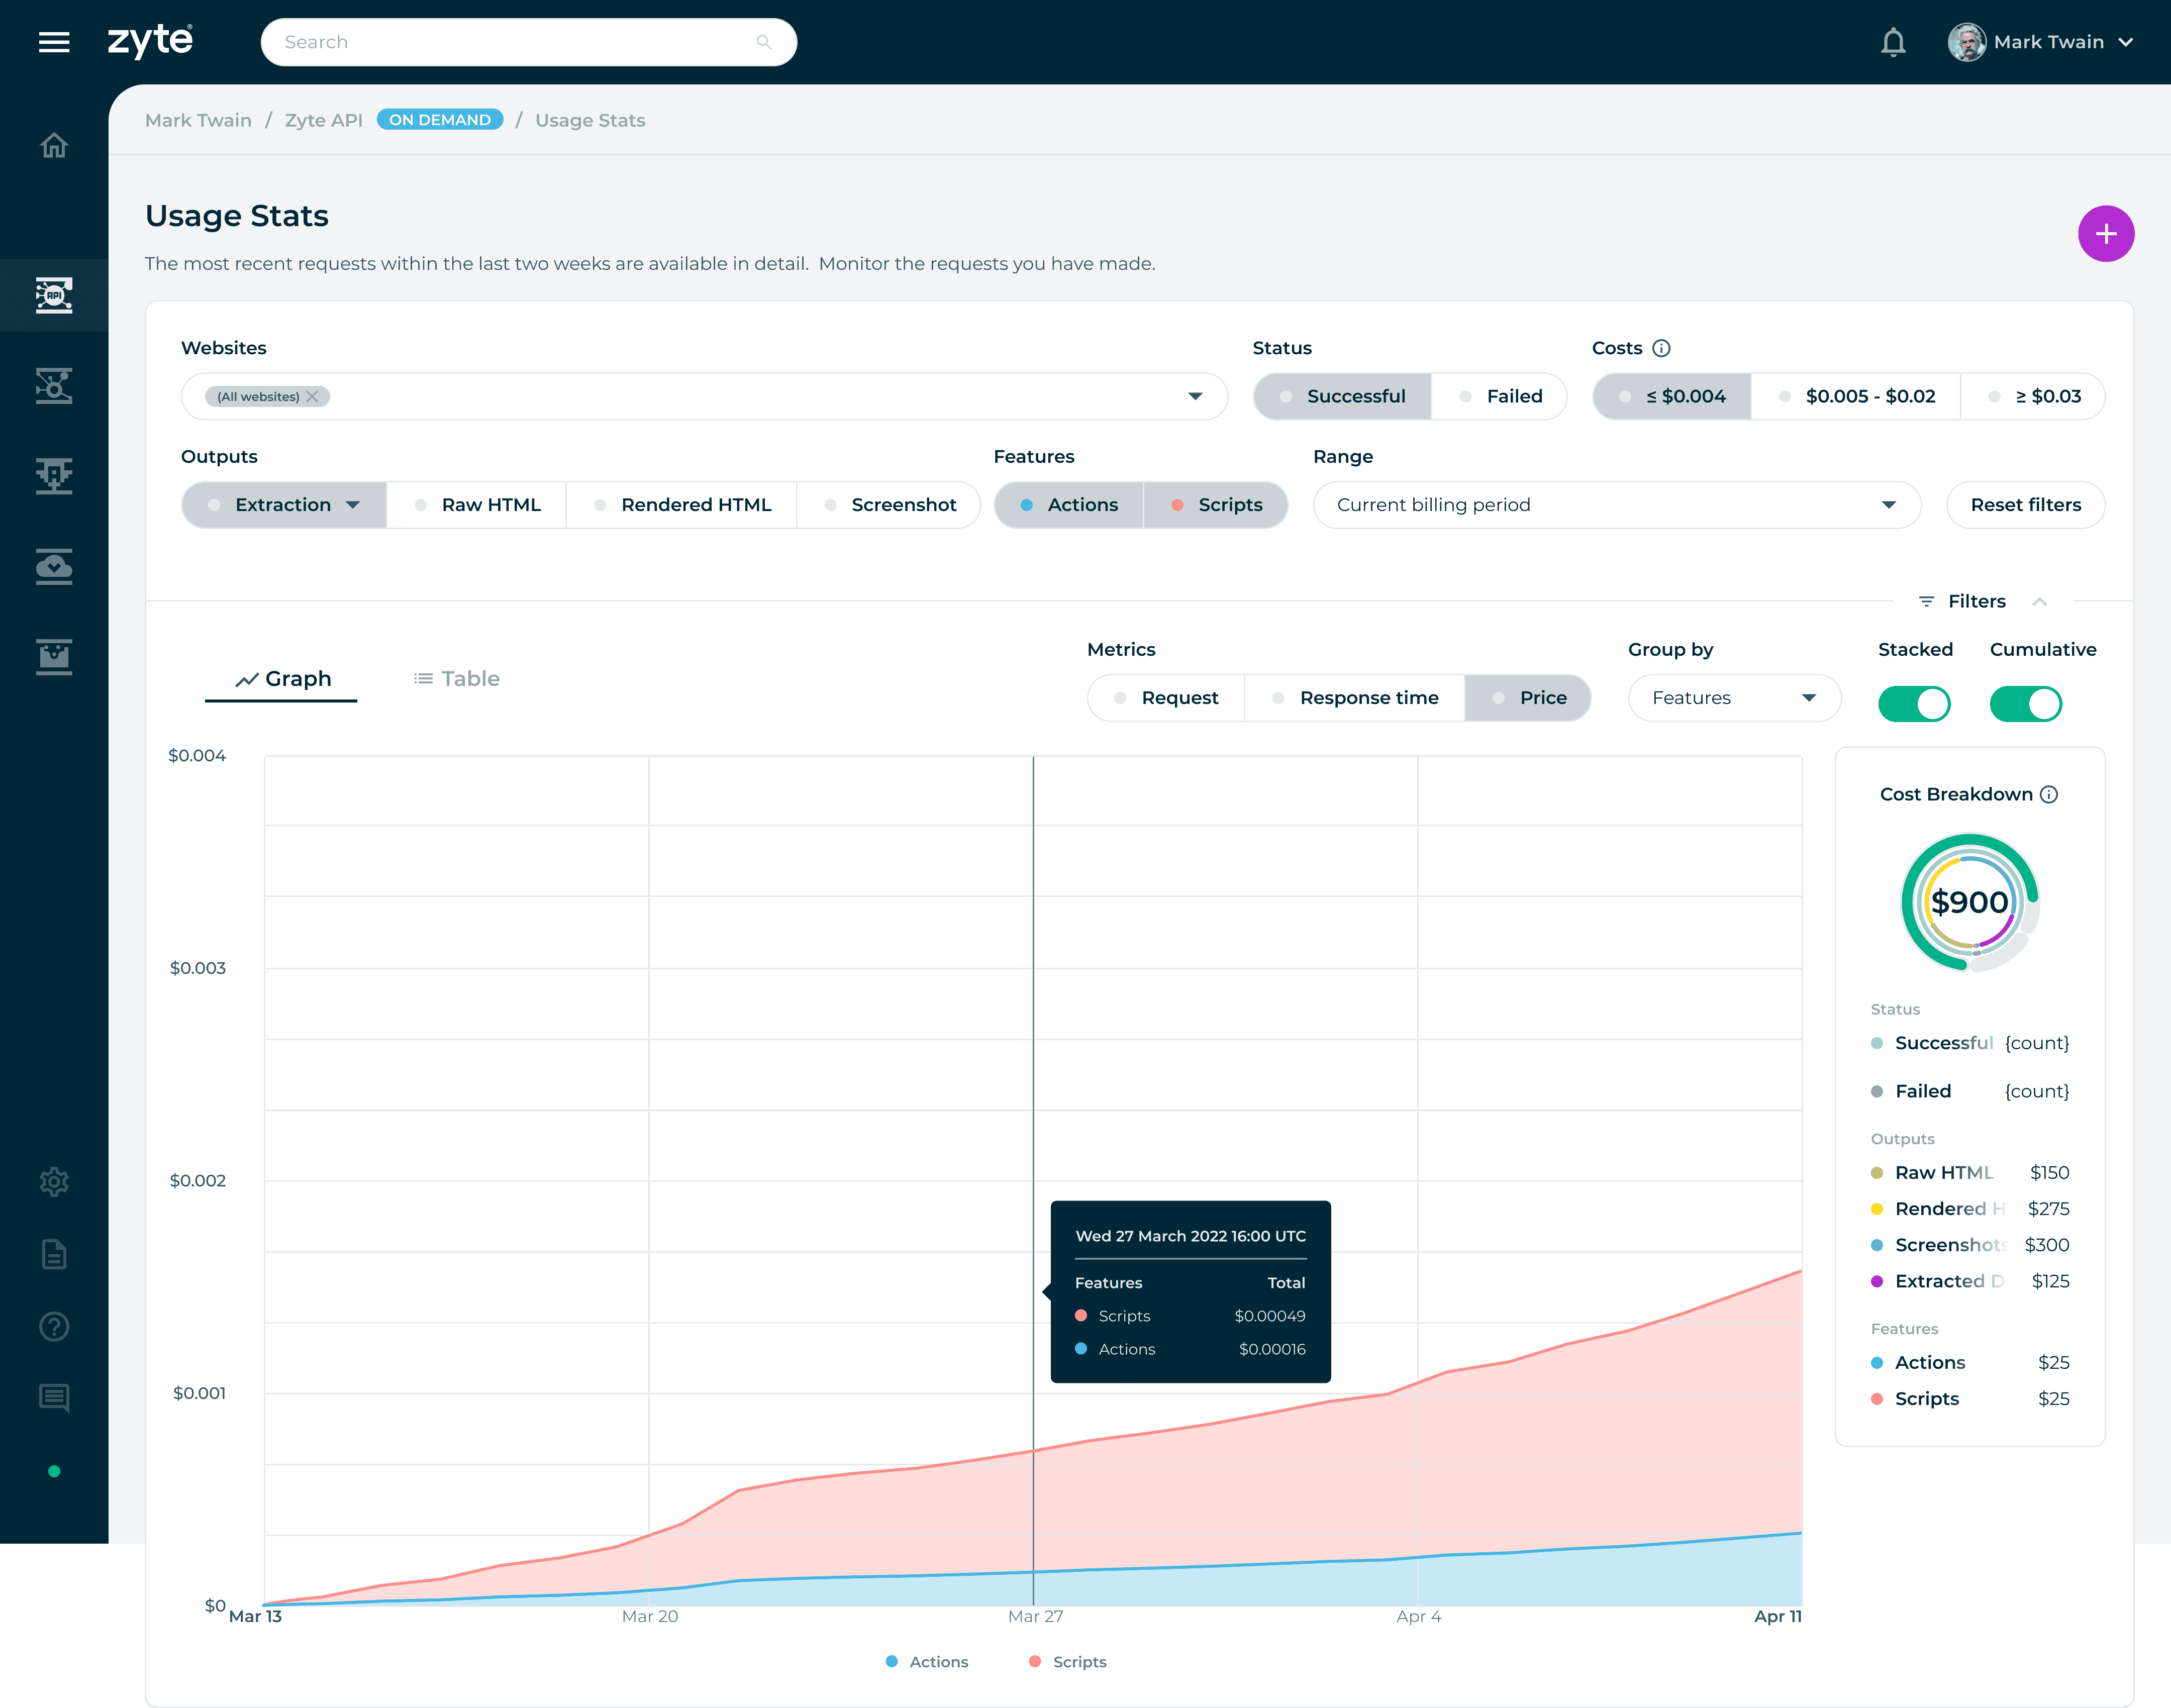This screenshot has width=2171, height=1708.
Task: Select the Response time metric
Action: coord(1355,698)
